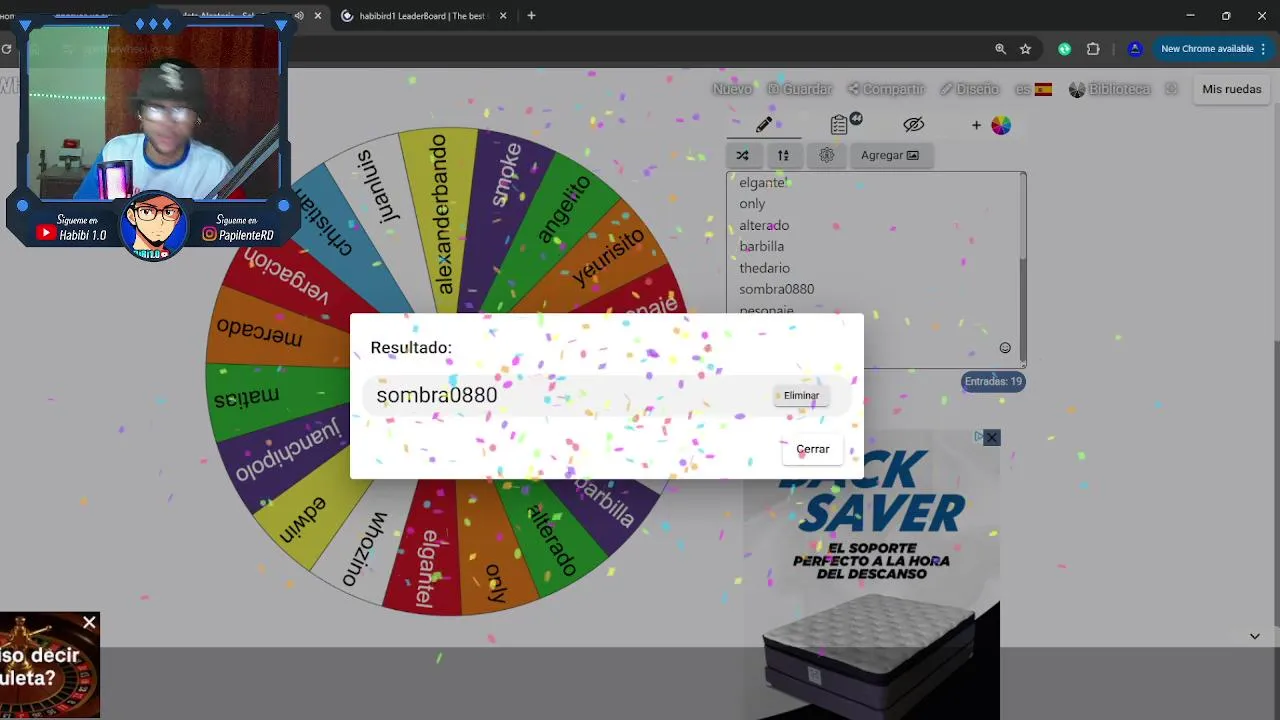The width and height of the screenshot is (1280, 720).
Task: Collapse the page using bottom chevron
Action: 1254,636
